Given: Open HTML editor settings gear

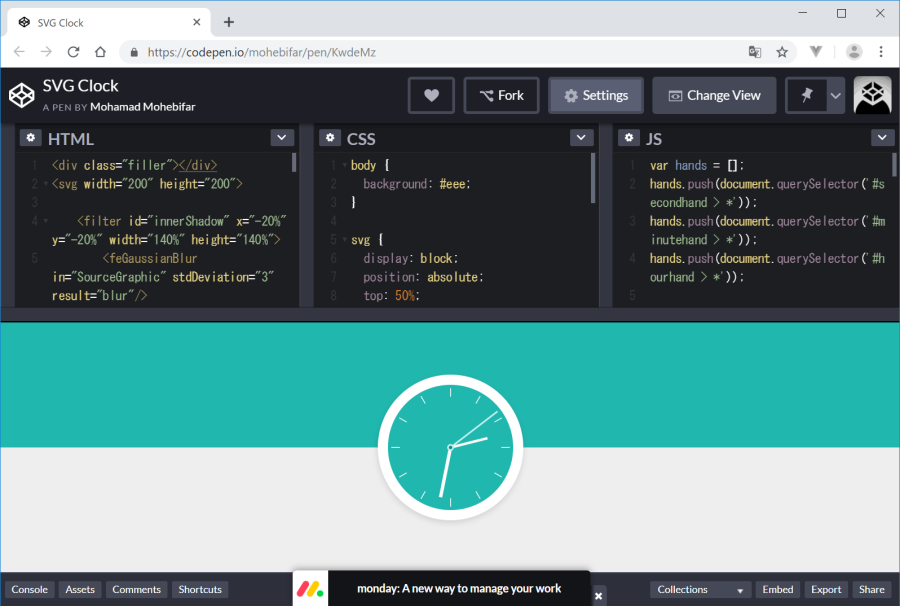Looking at the screenshot, I should click(31, 138).
